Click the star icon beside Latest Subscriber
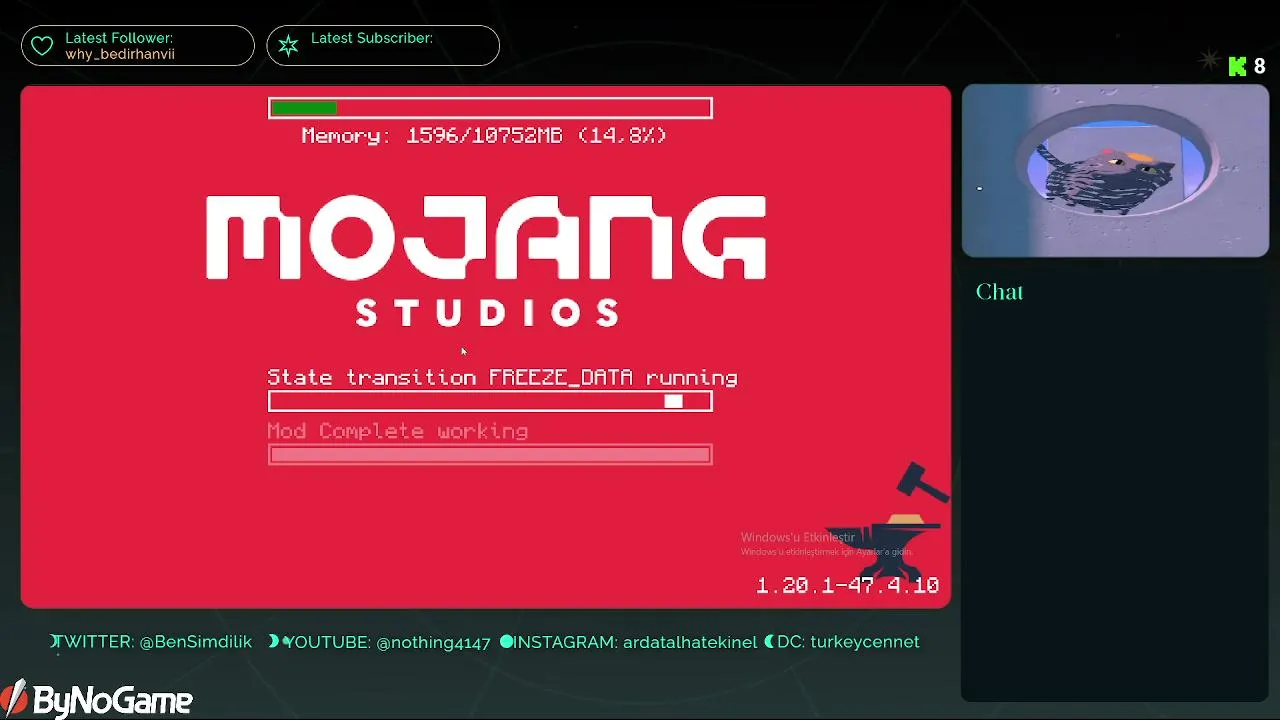This screenshot has height=720, width=1280. click(x=288, y=46)
